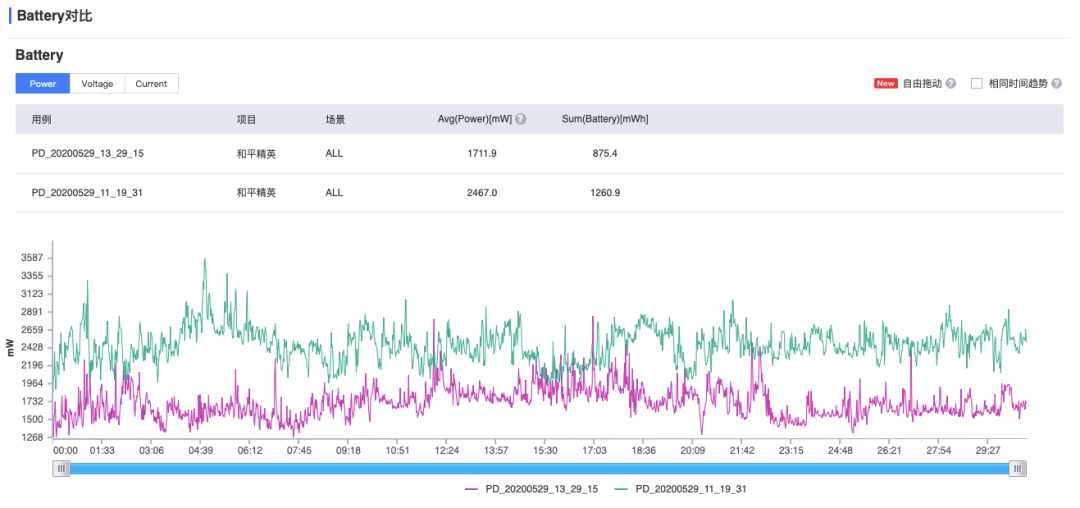Click the Battery对比 section title
1080x508 pixels.
pyautogui.click(x=54, y=16)
